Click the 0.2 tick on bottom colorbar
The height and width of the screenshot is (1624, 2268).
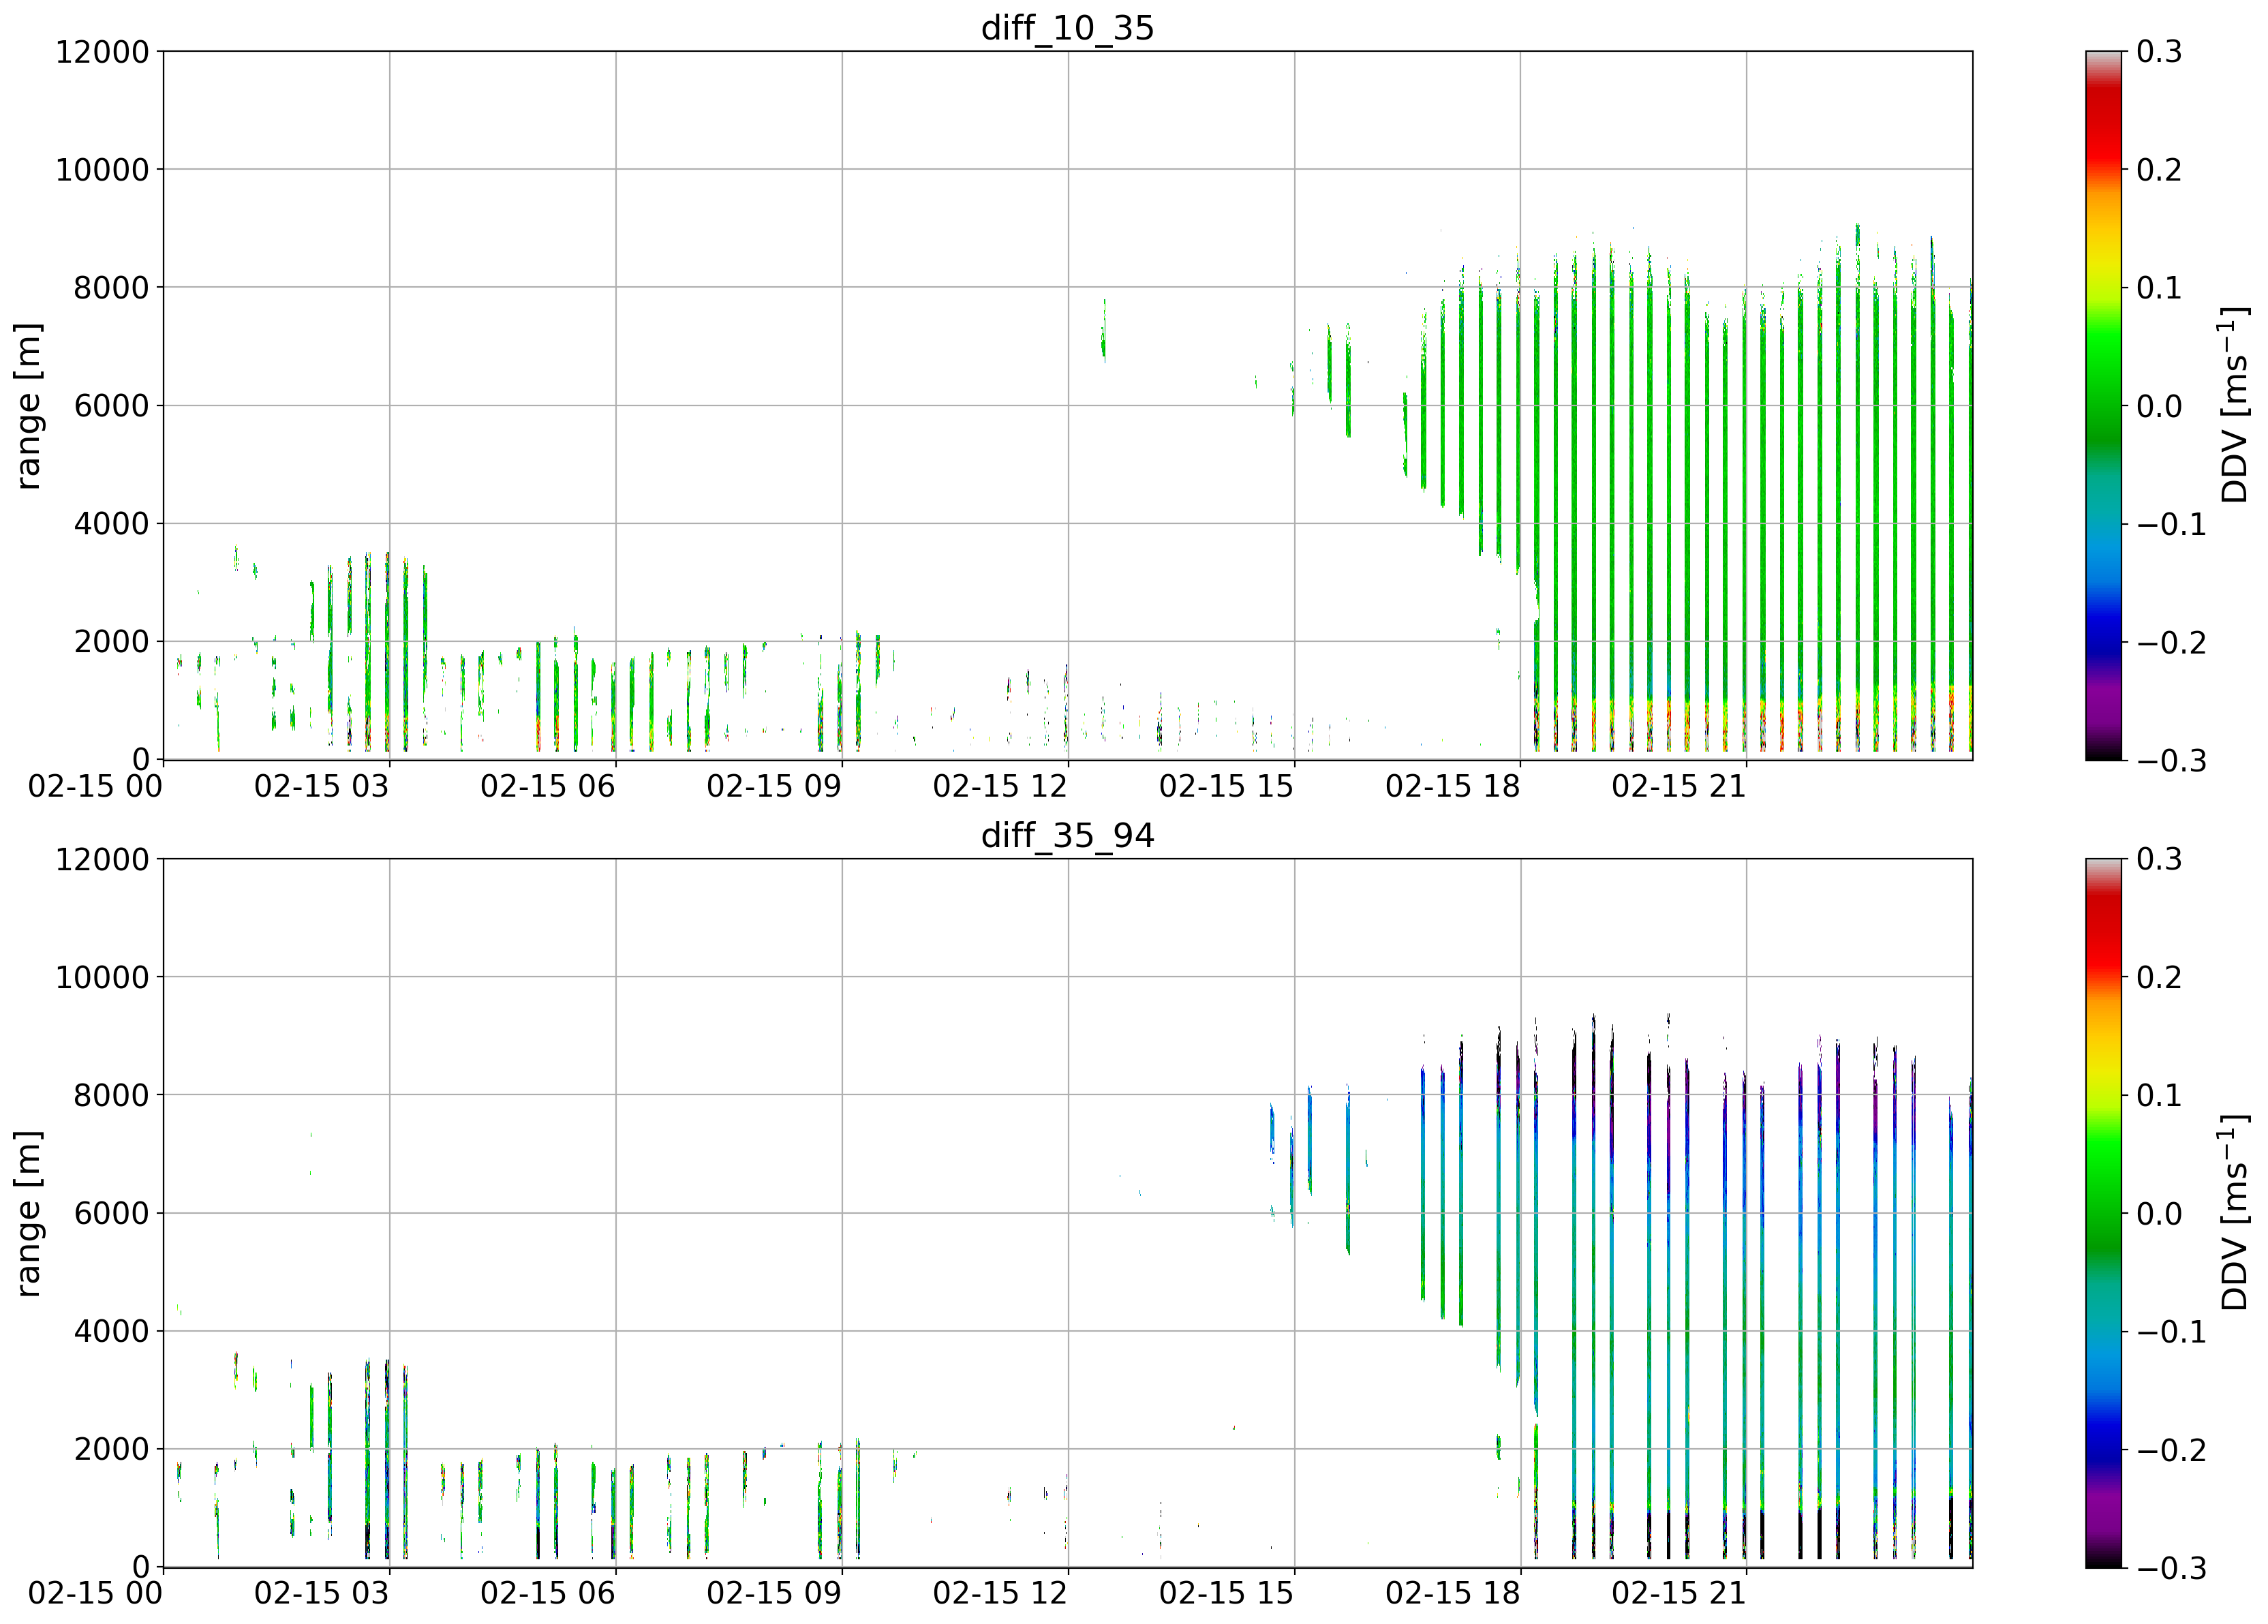(x=2159, y=978)
